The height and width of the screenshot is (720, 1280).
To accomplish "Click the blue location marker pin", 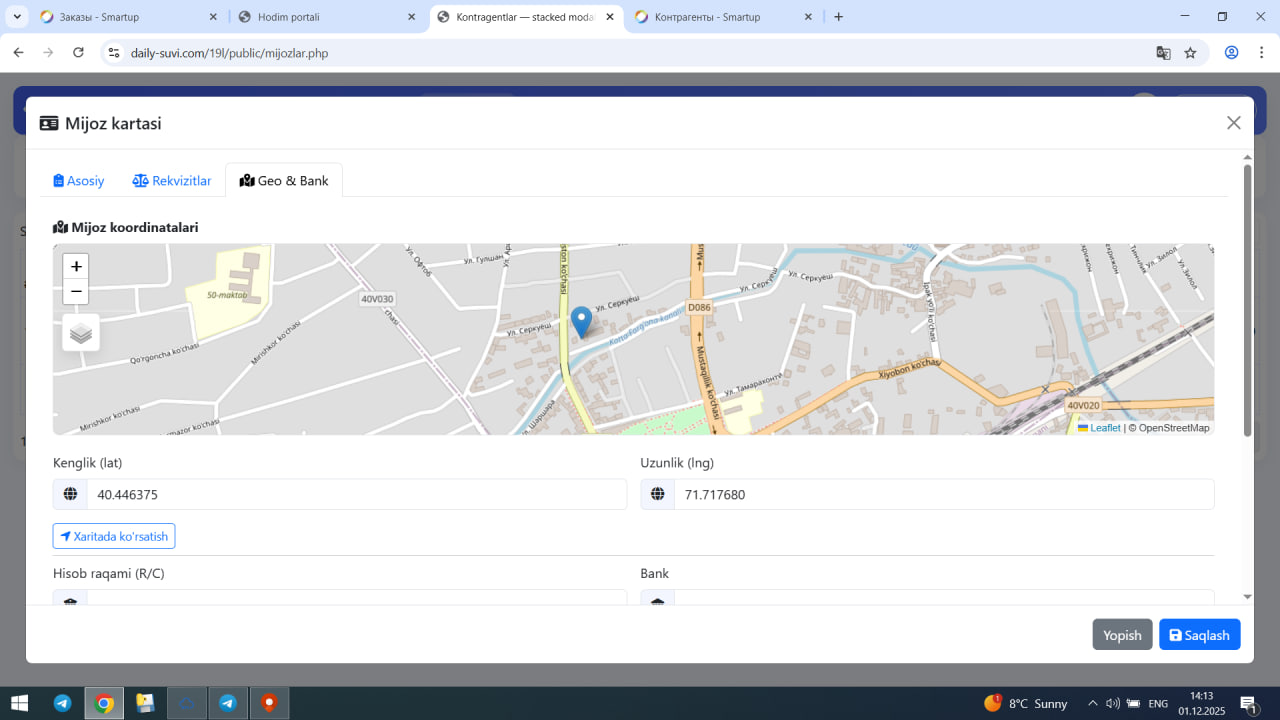I will pyautogui.click(x=581, y=322).
